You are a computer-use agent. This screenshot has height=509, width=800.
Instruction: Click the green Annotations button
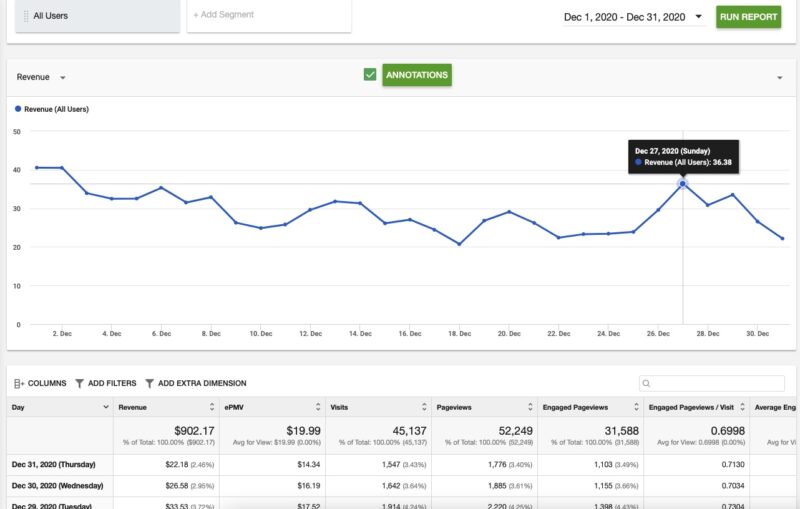point(416,75)
